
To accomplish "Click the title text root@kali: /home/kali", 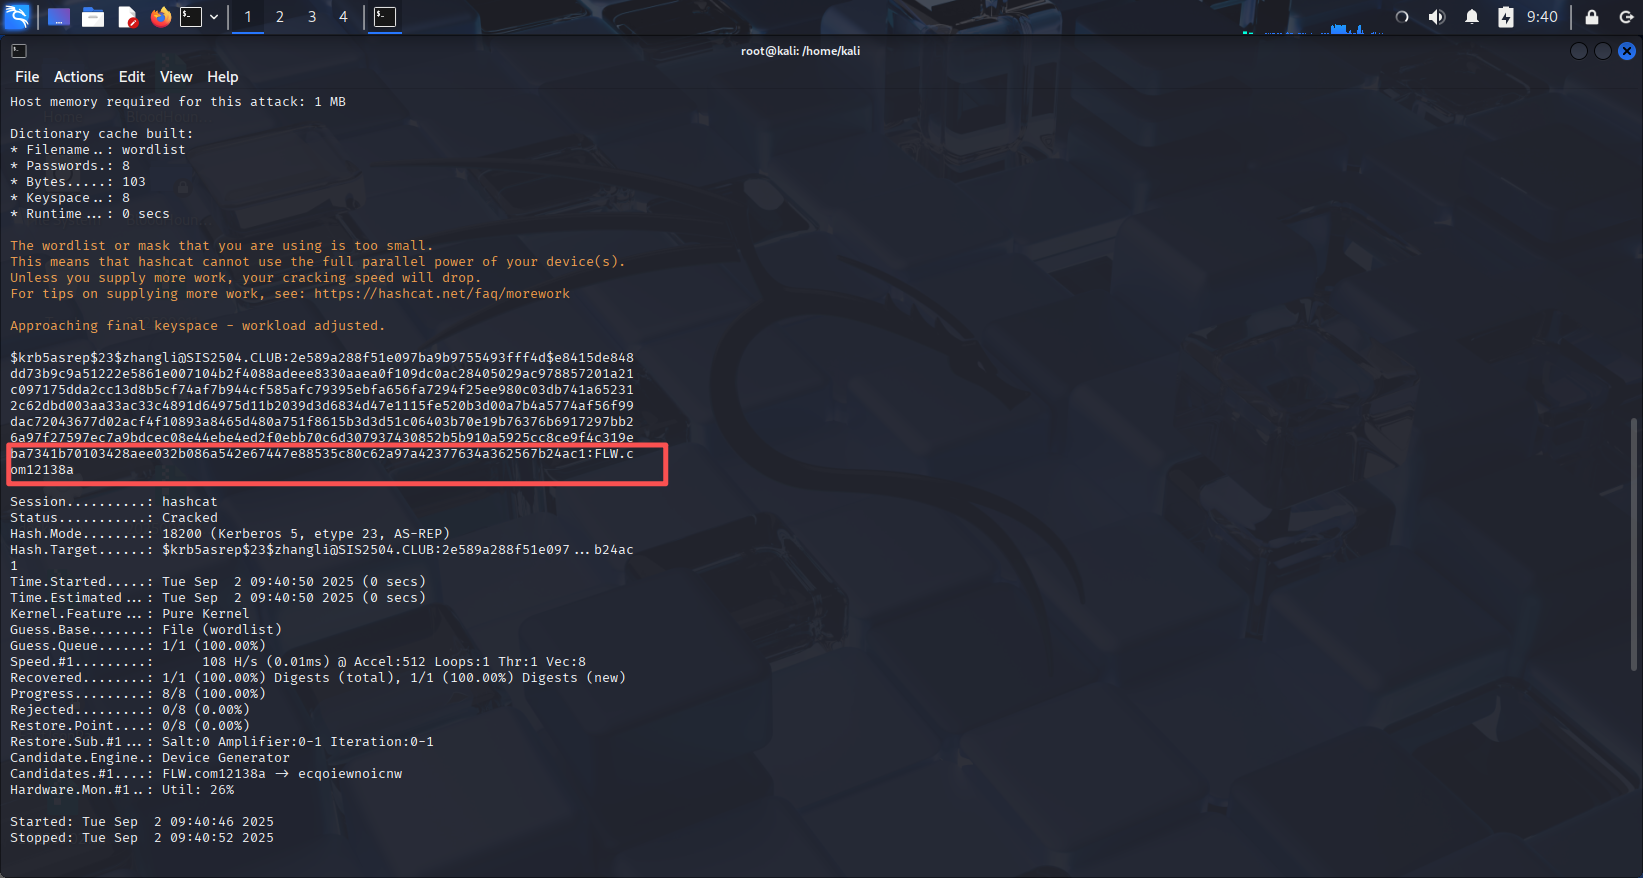I will point(800,51).
